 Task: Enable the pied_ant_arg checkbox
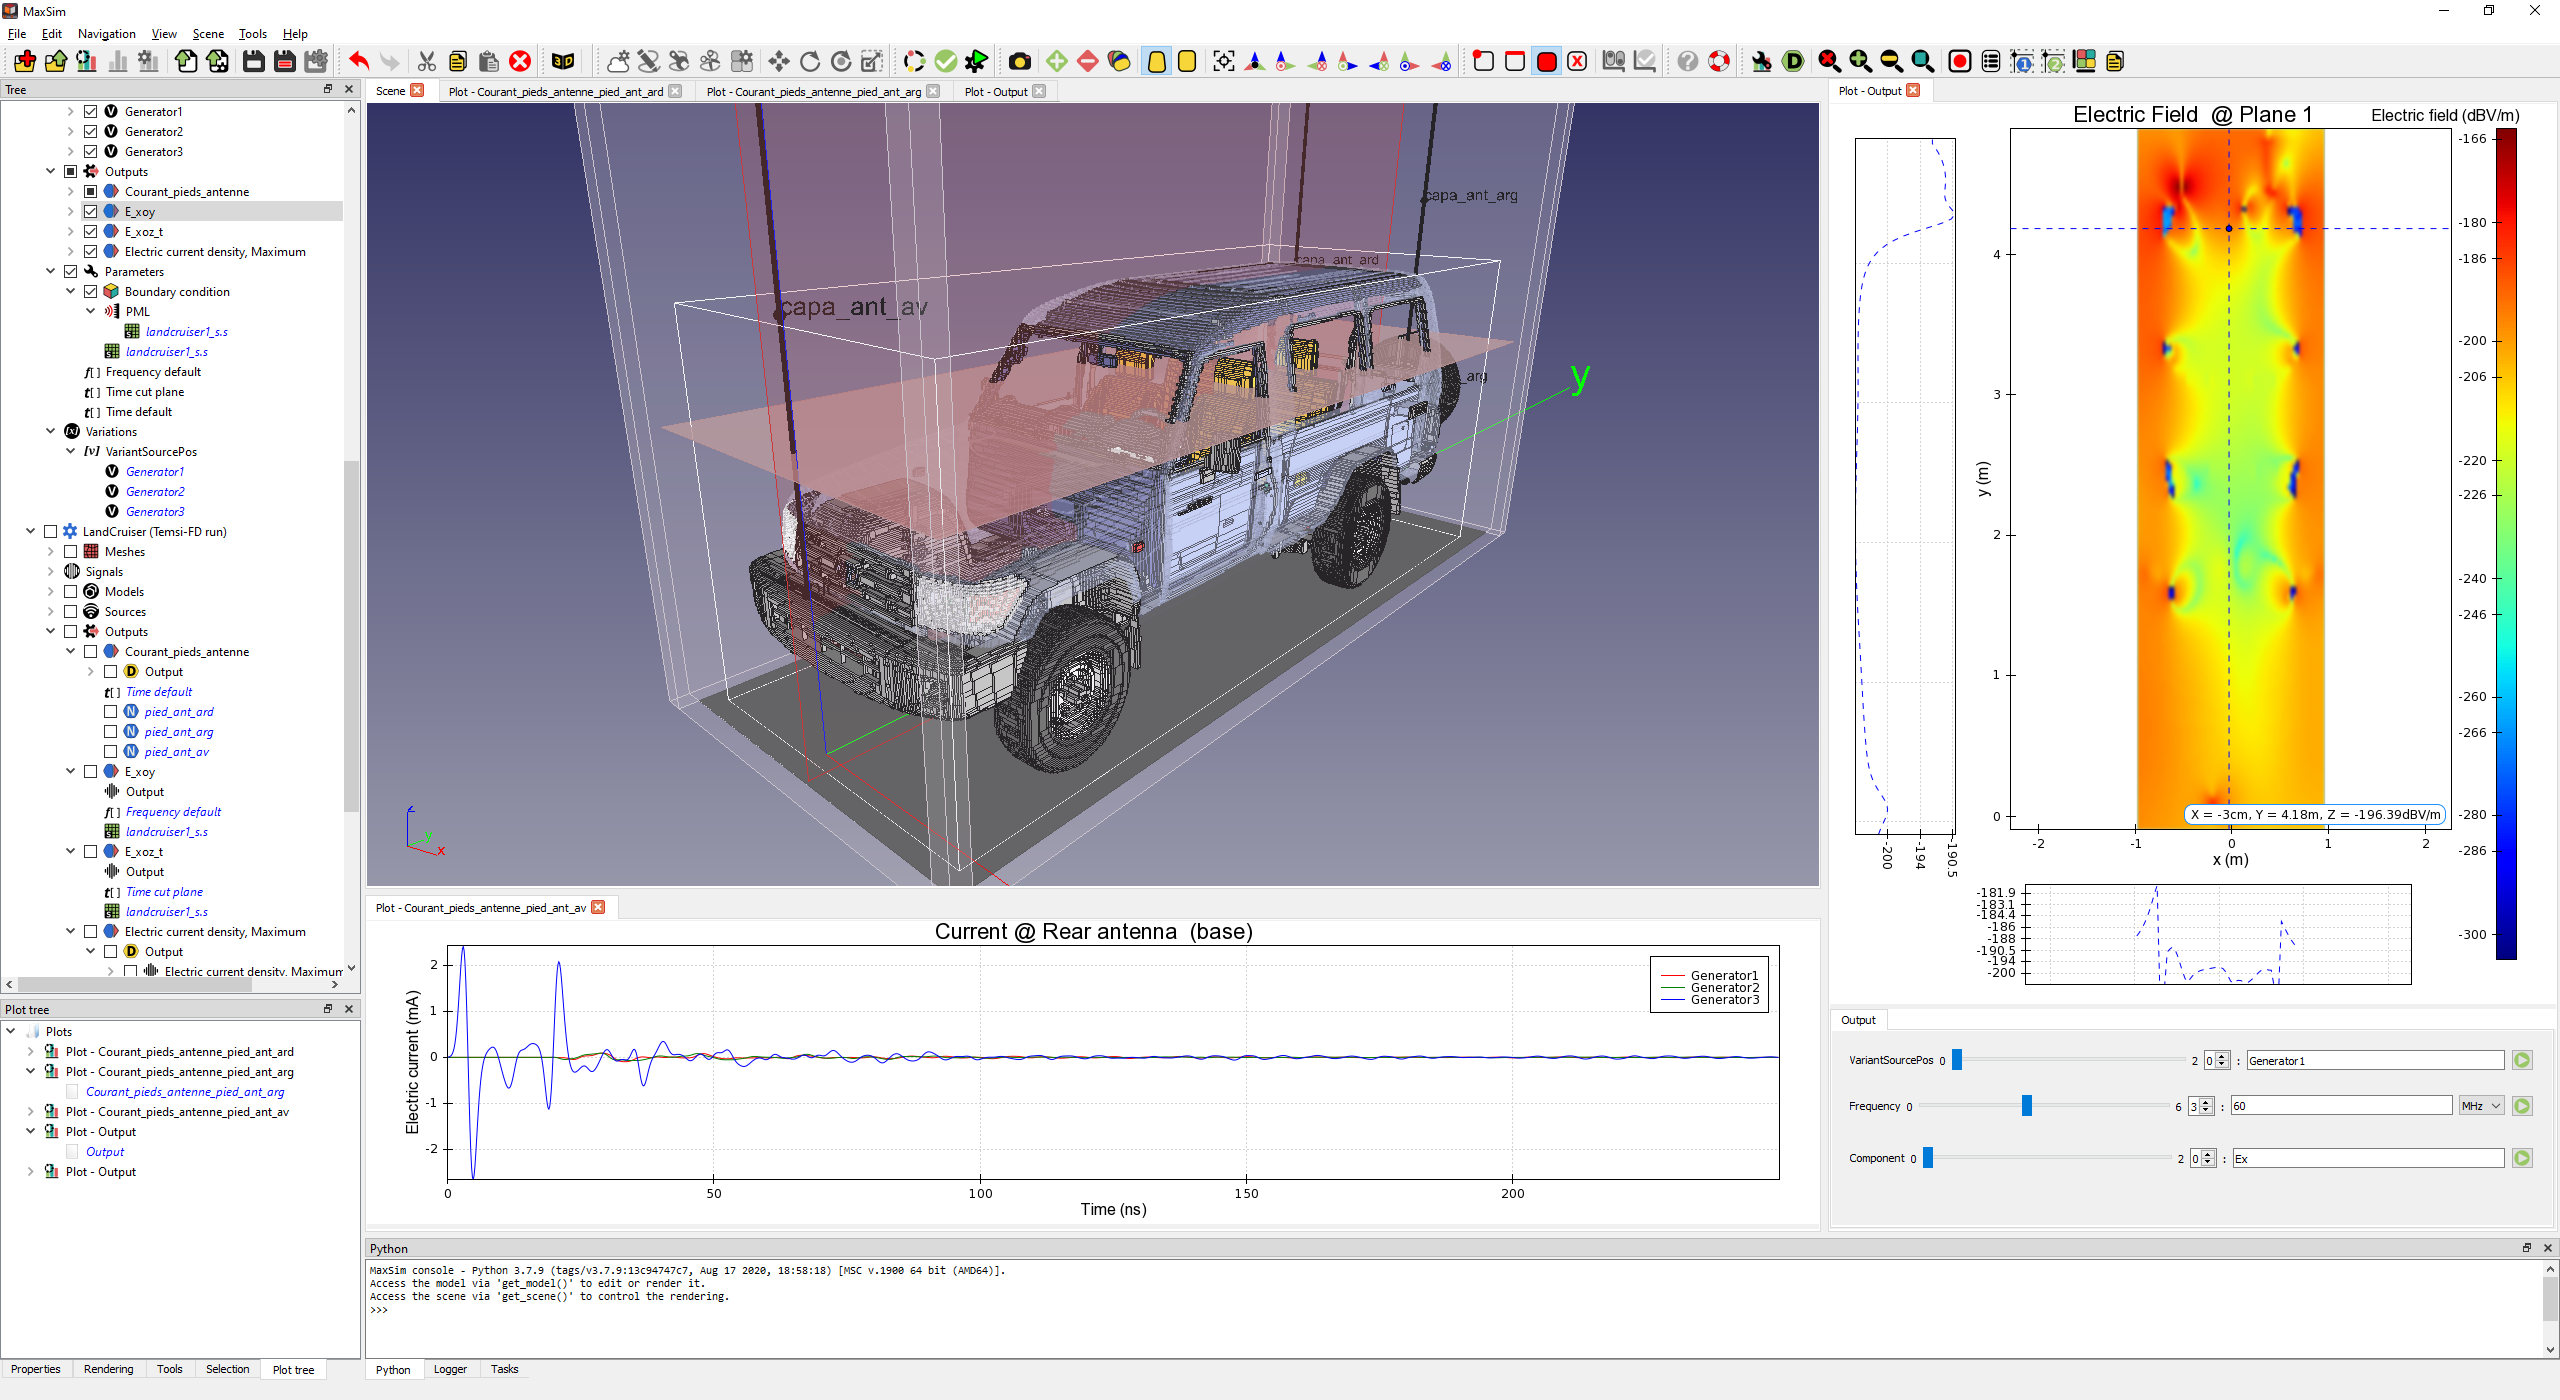coord(111,732)
